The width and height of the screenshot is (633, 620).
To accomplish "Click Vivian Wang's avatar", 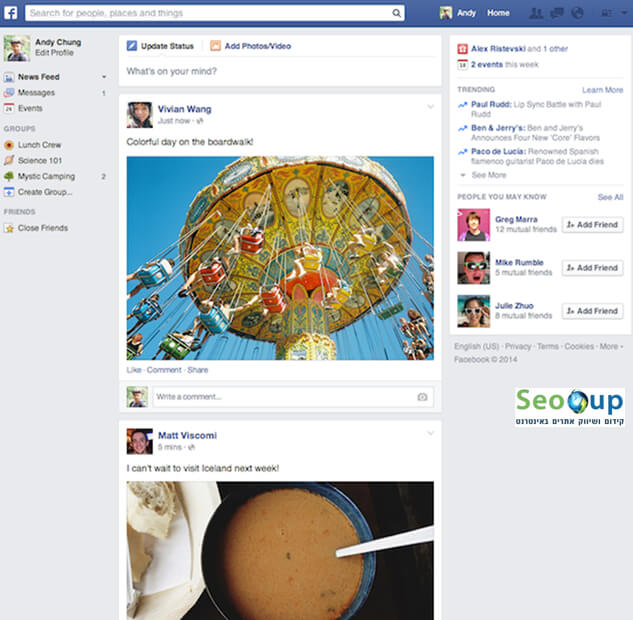I will (x=140, y=115).
